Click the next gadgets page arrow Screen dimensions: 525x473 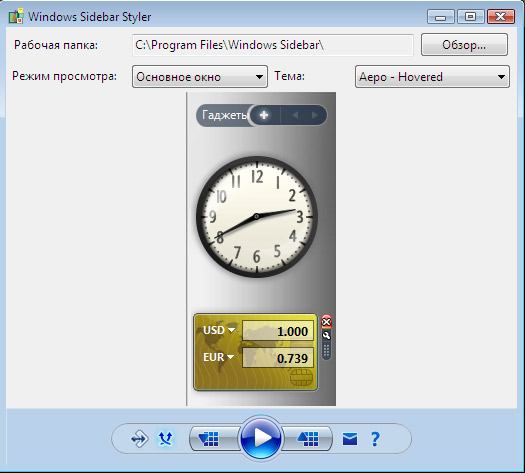[x=315, y=115]
